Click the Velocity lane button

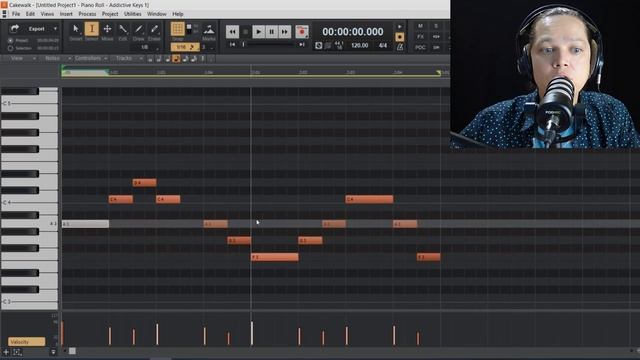pyautogui.click(x=27, y=342)
